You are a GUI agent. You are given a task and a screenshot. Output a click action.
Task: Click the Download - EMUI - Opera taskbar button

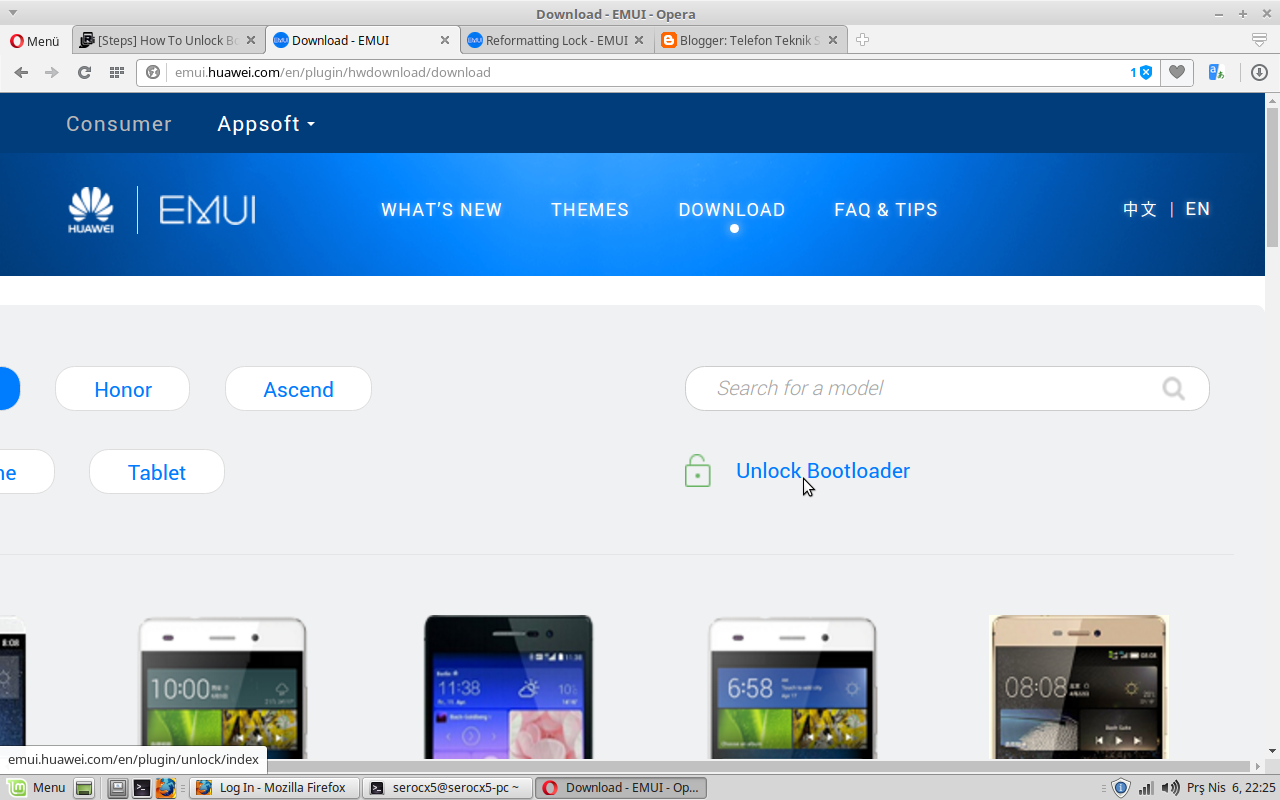point(621,788)
